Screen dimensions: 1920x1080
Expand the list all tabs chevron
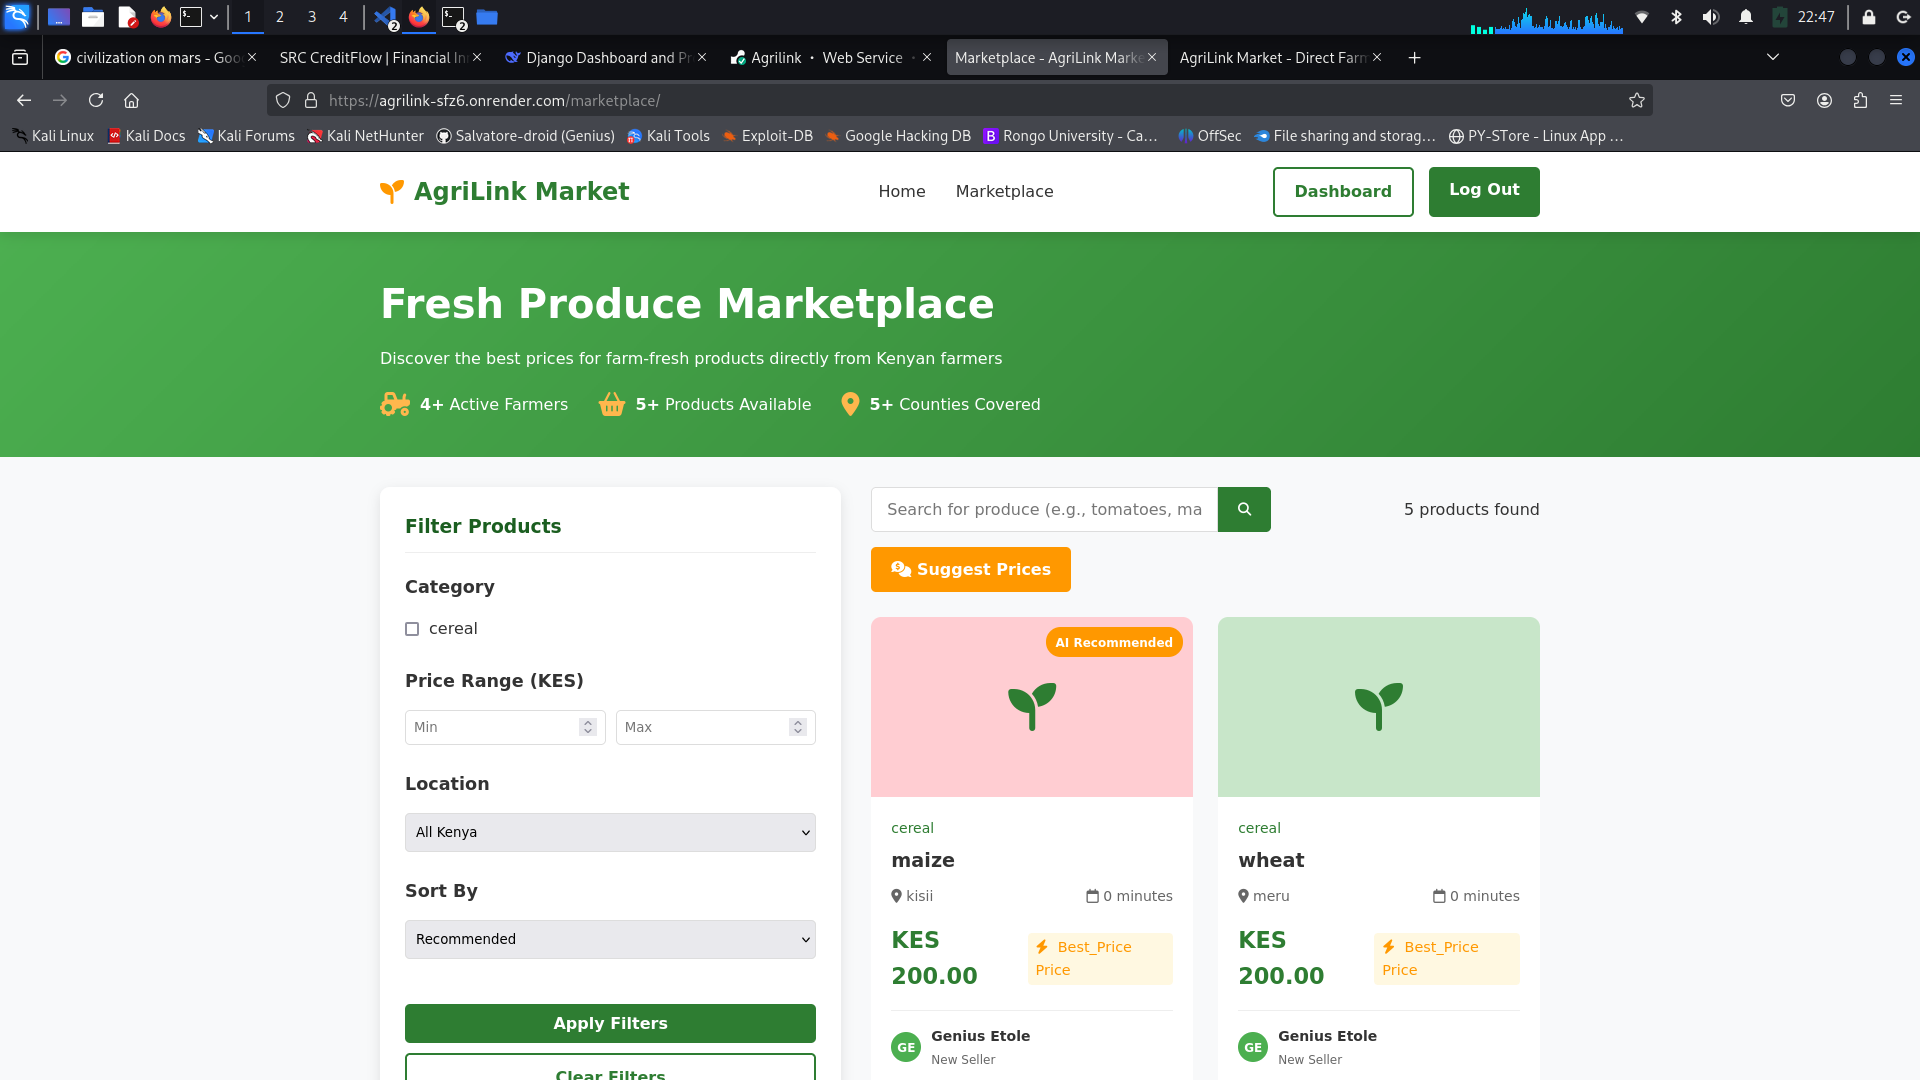pos(1773,57)
